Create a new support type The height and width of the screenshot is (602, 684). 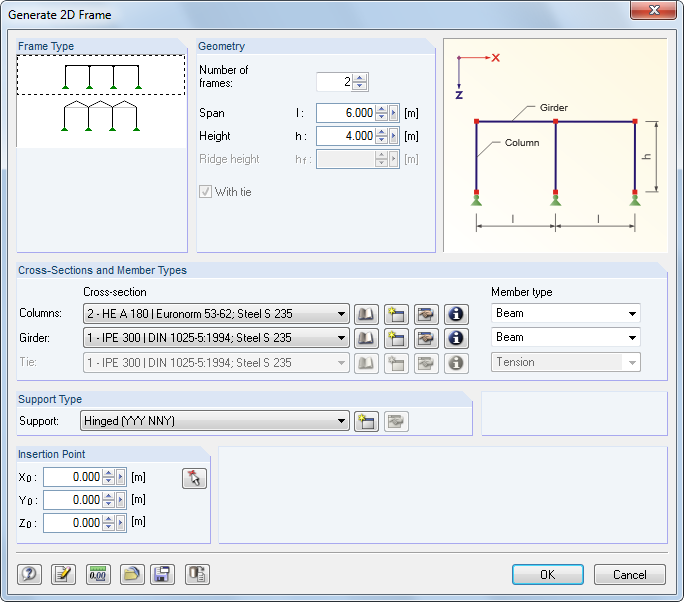click(366, 421)
